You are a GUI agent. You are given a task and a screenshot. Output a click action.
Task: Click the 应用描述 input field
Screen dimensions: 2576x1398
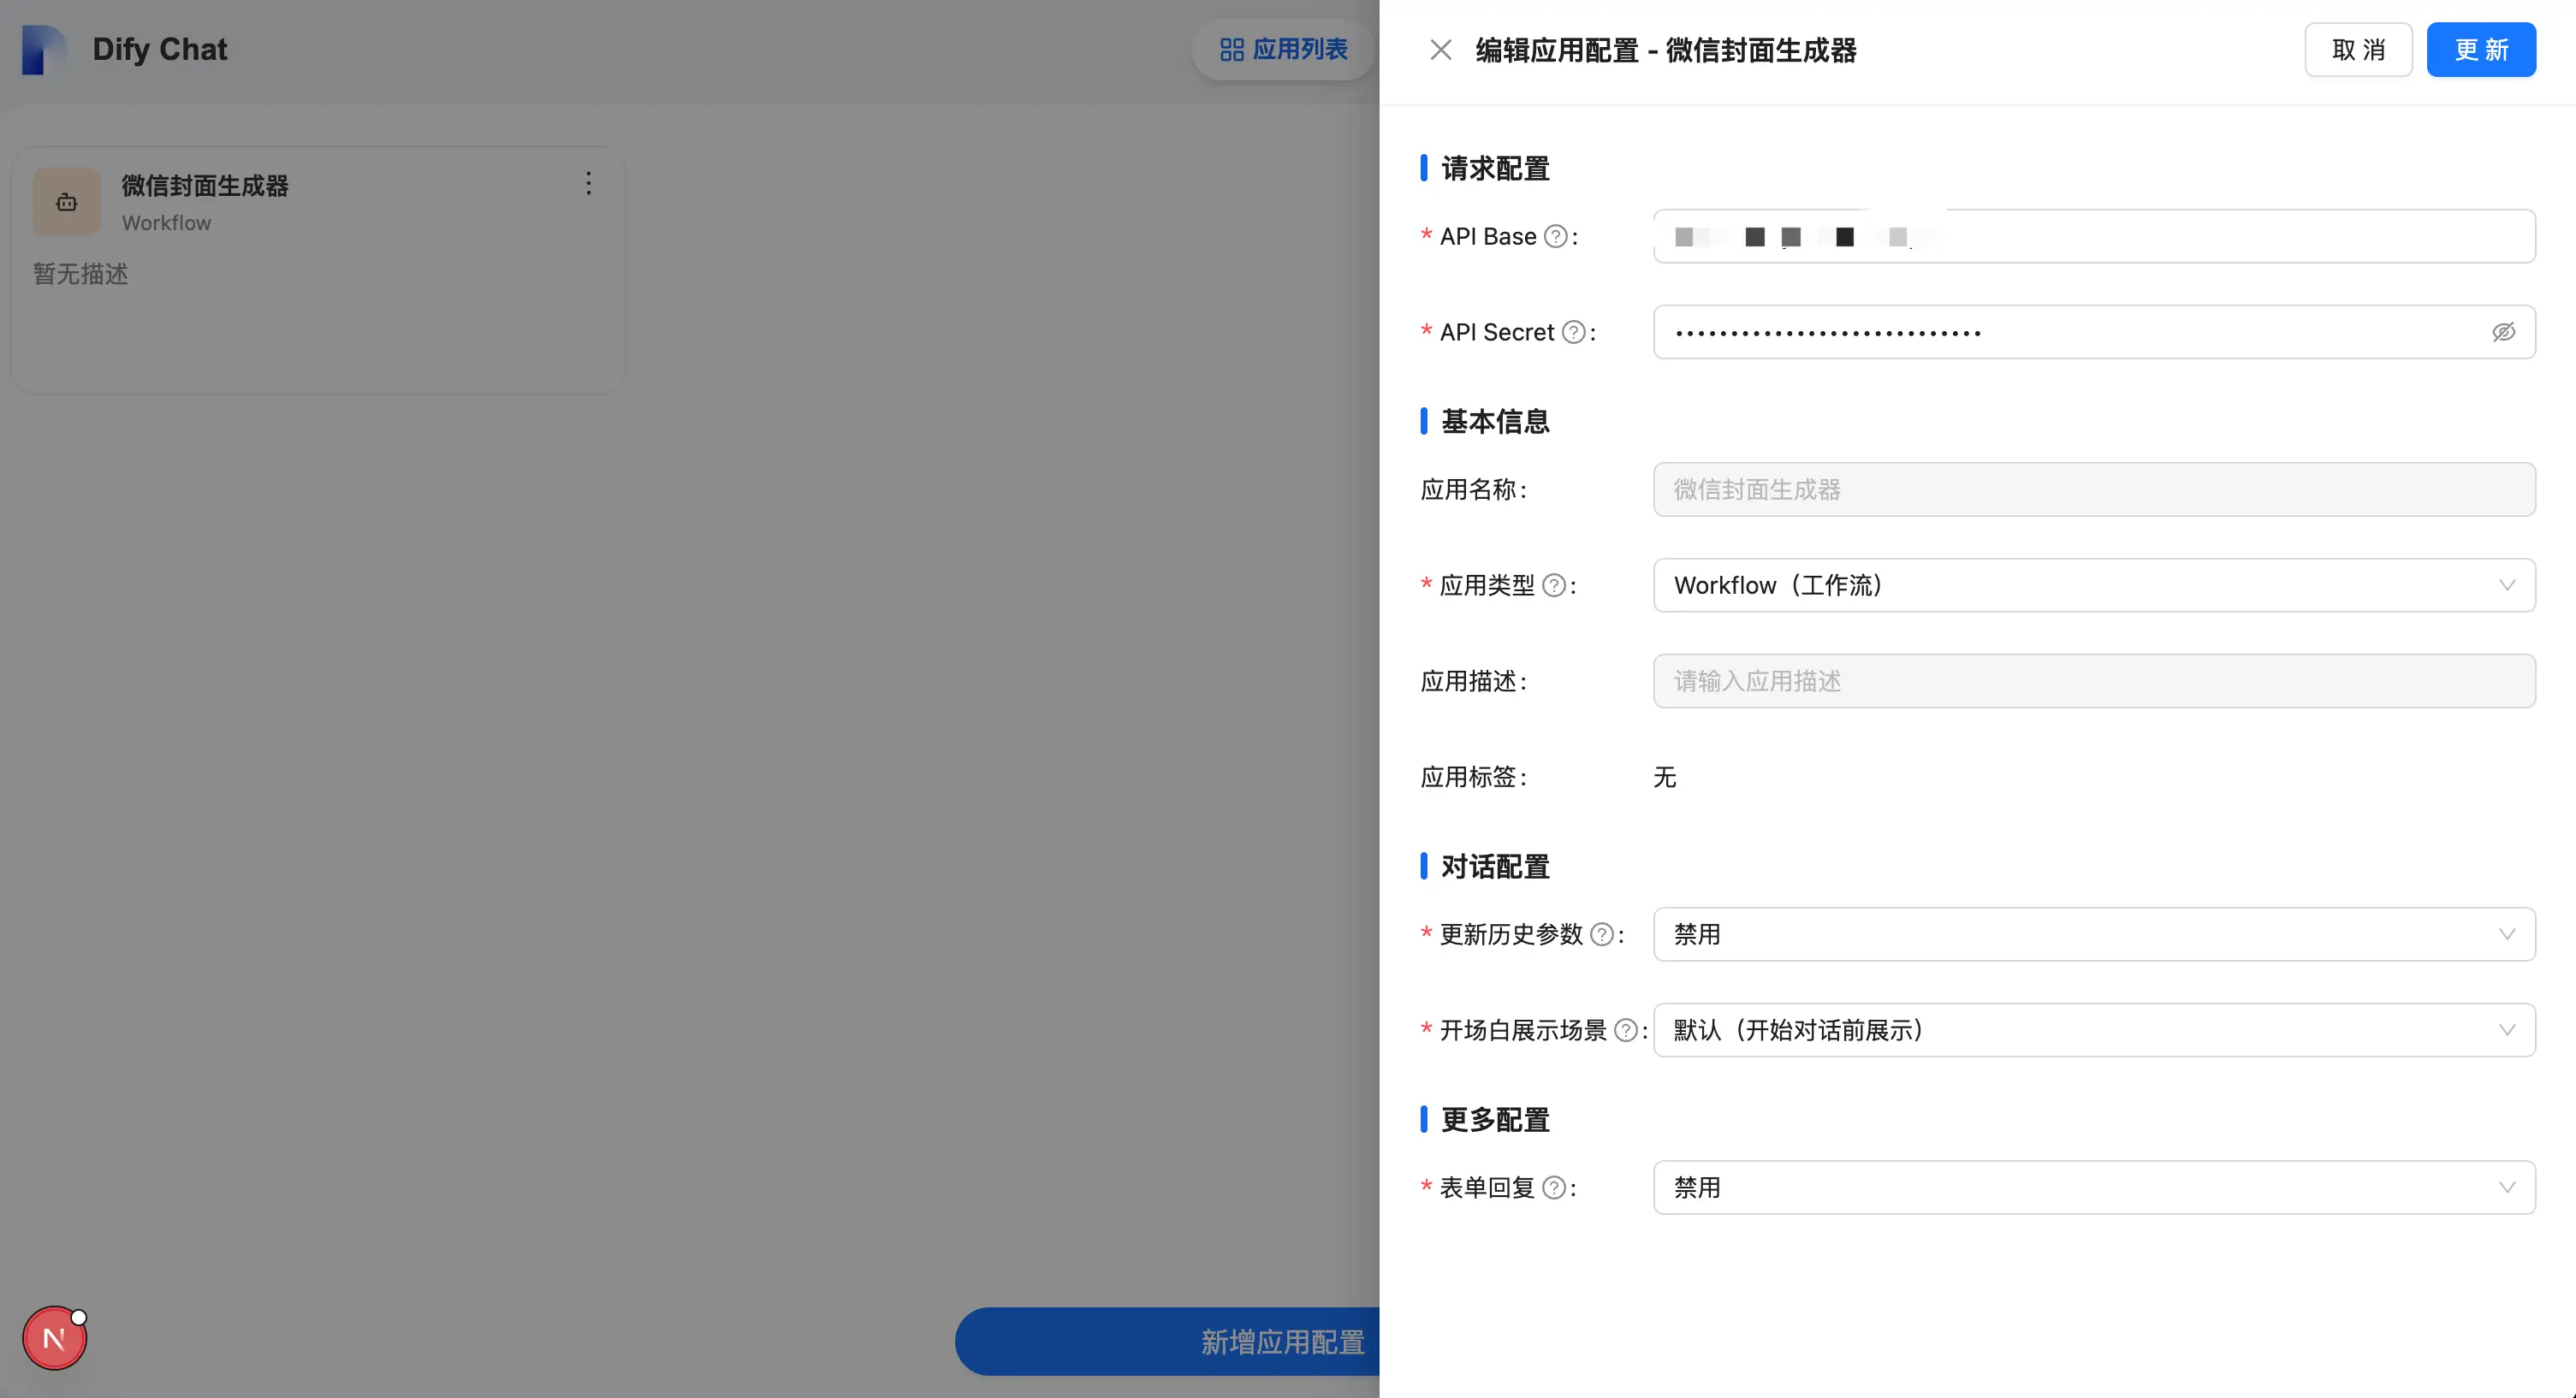[x=2094, y=681]
